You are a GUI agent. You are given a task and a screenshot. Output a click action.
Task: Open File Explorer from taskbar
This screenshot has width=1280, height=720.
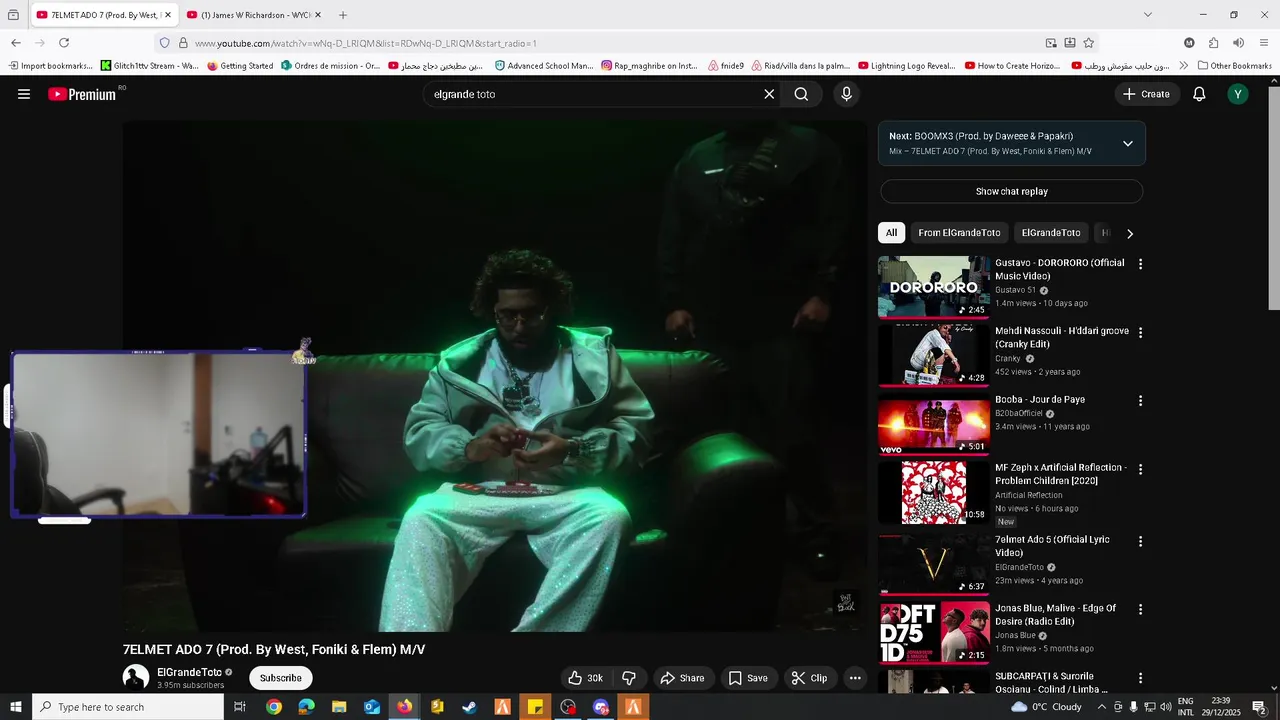339,707
